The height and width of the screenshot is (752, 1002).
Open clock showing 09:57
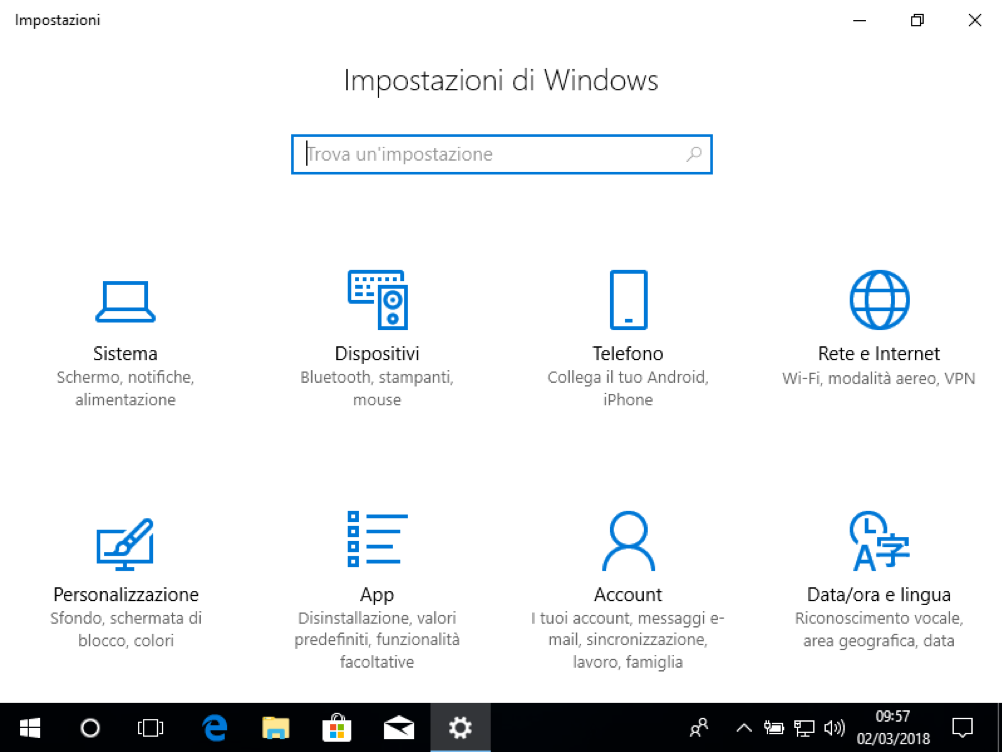point(893,728)
